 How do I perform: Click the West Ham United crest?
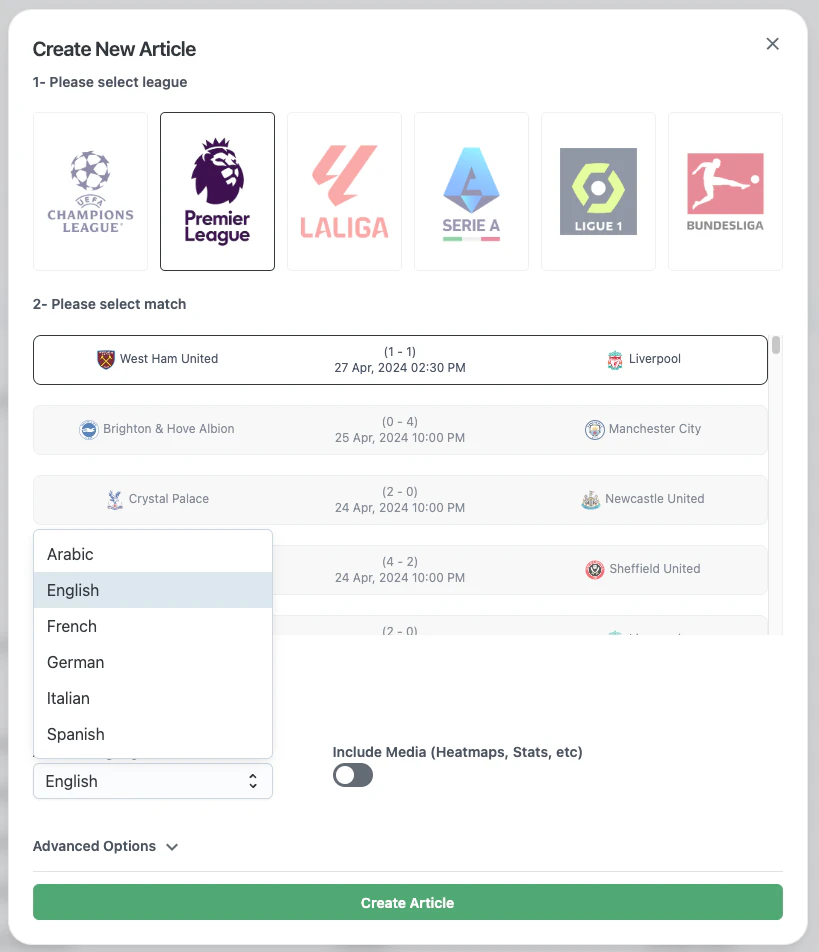[x=104, y=358]
